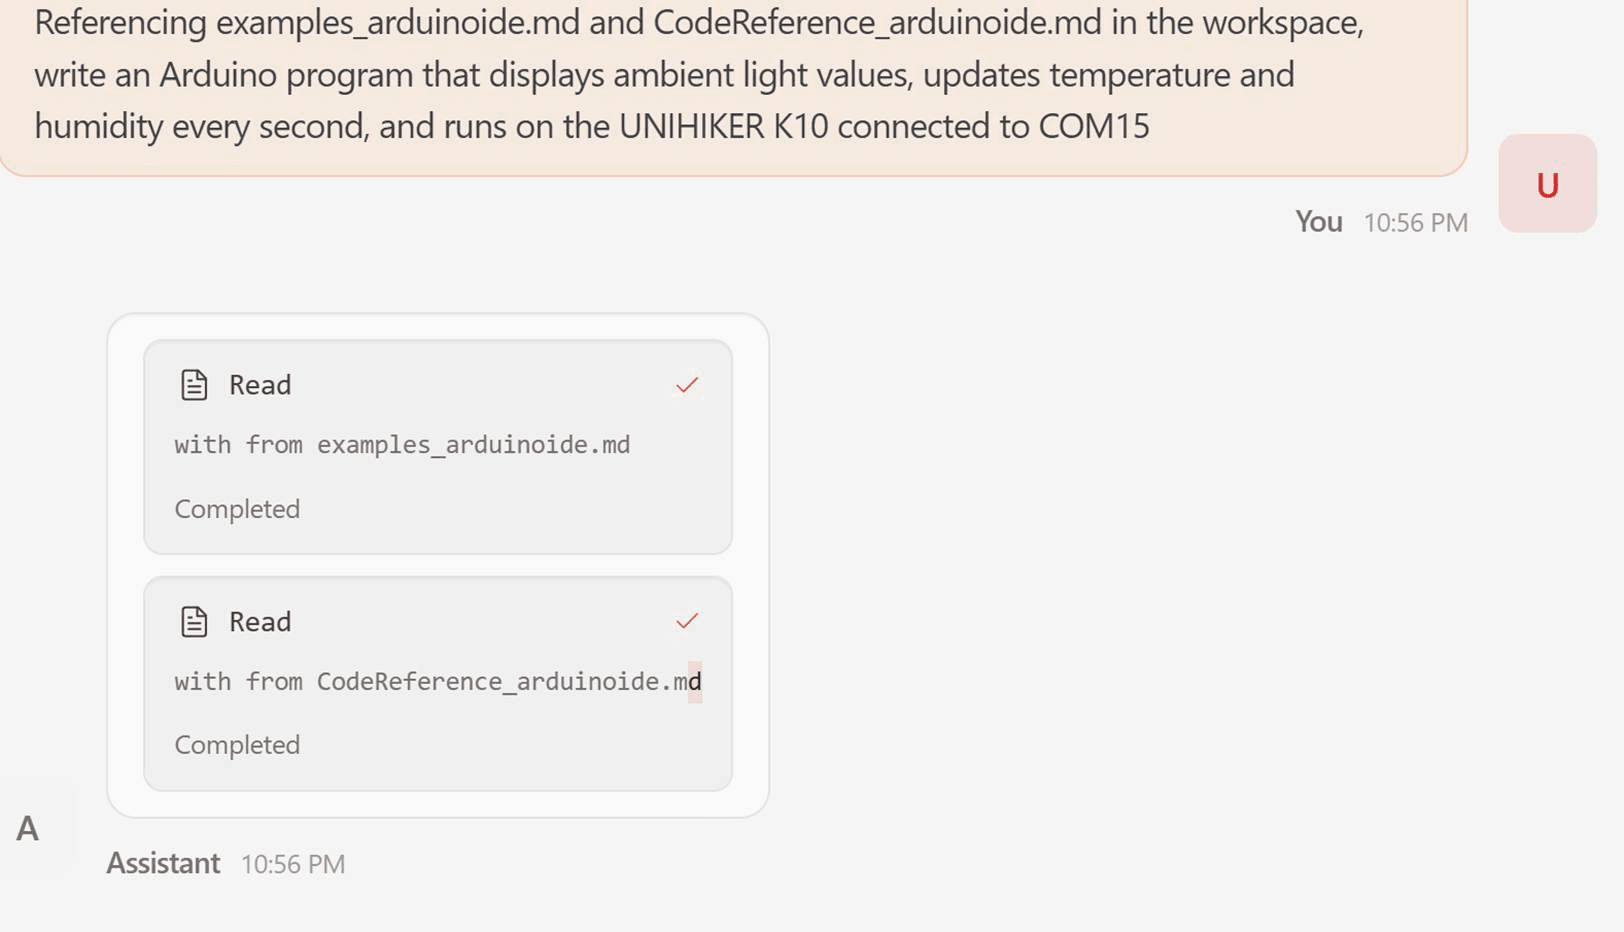Click the document icon on the first Read card
Viewport: 1624px width, 932px height.
coord(194,385)
